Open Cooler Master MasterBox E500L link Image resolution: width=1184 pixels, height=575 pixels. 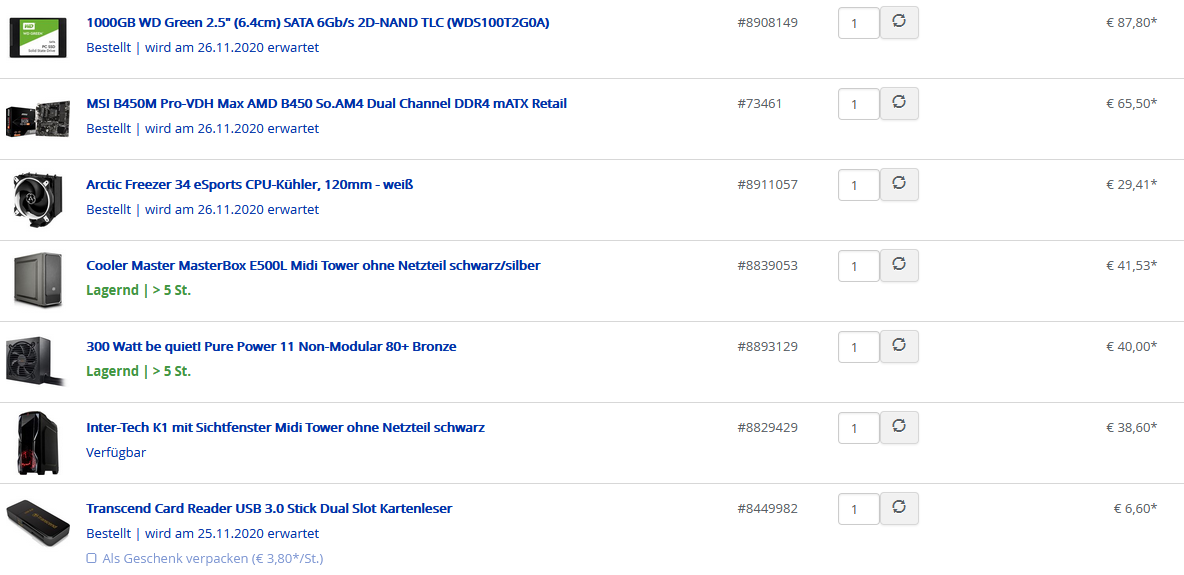tap(313, 265)
